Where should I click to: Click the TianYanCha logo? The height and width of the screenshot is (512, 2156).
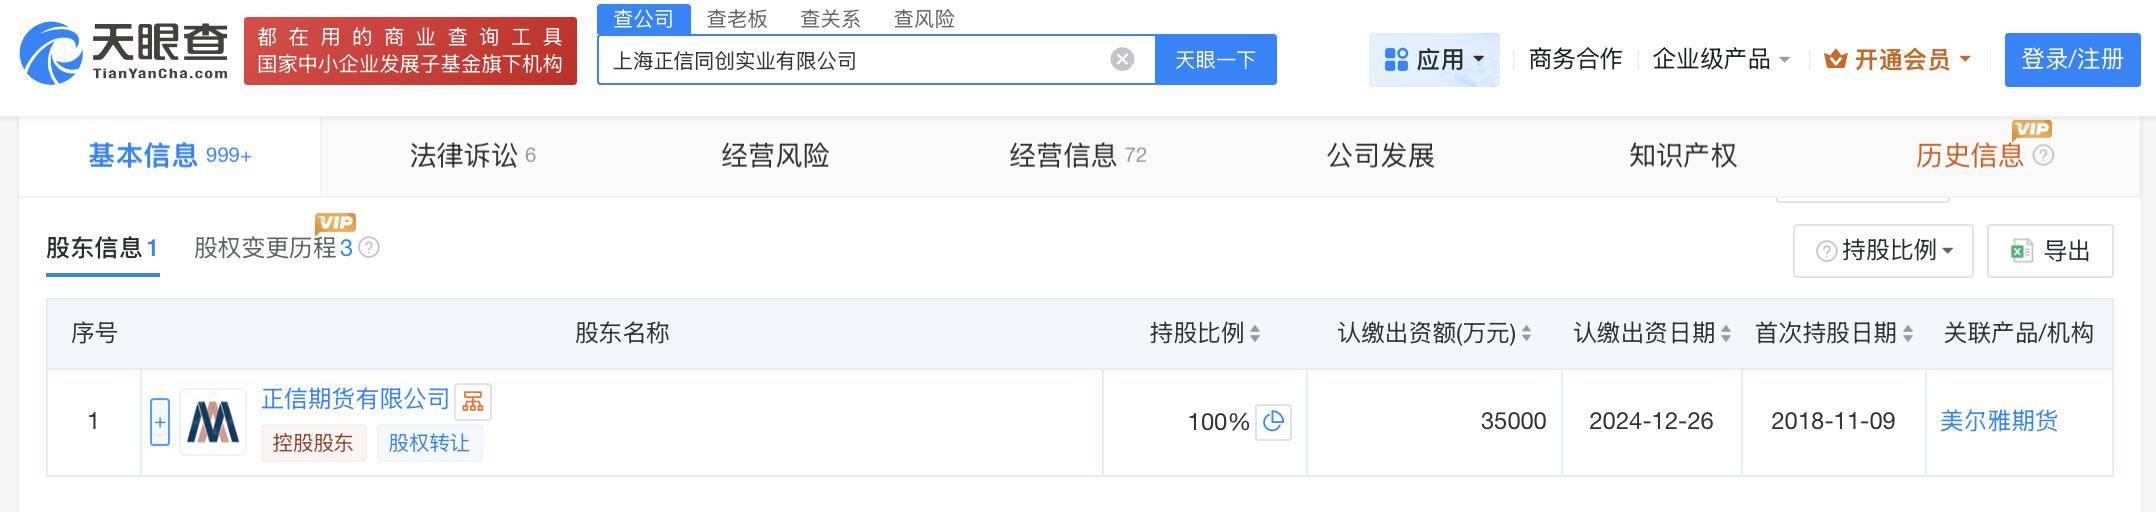(x=124, y=52)
